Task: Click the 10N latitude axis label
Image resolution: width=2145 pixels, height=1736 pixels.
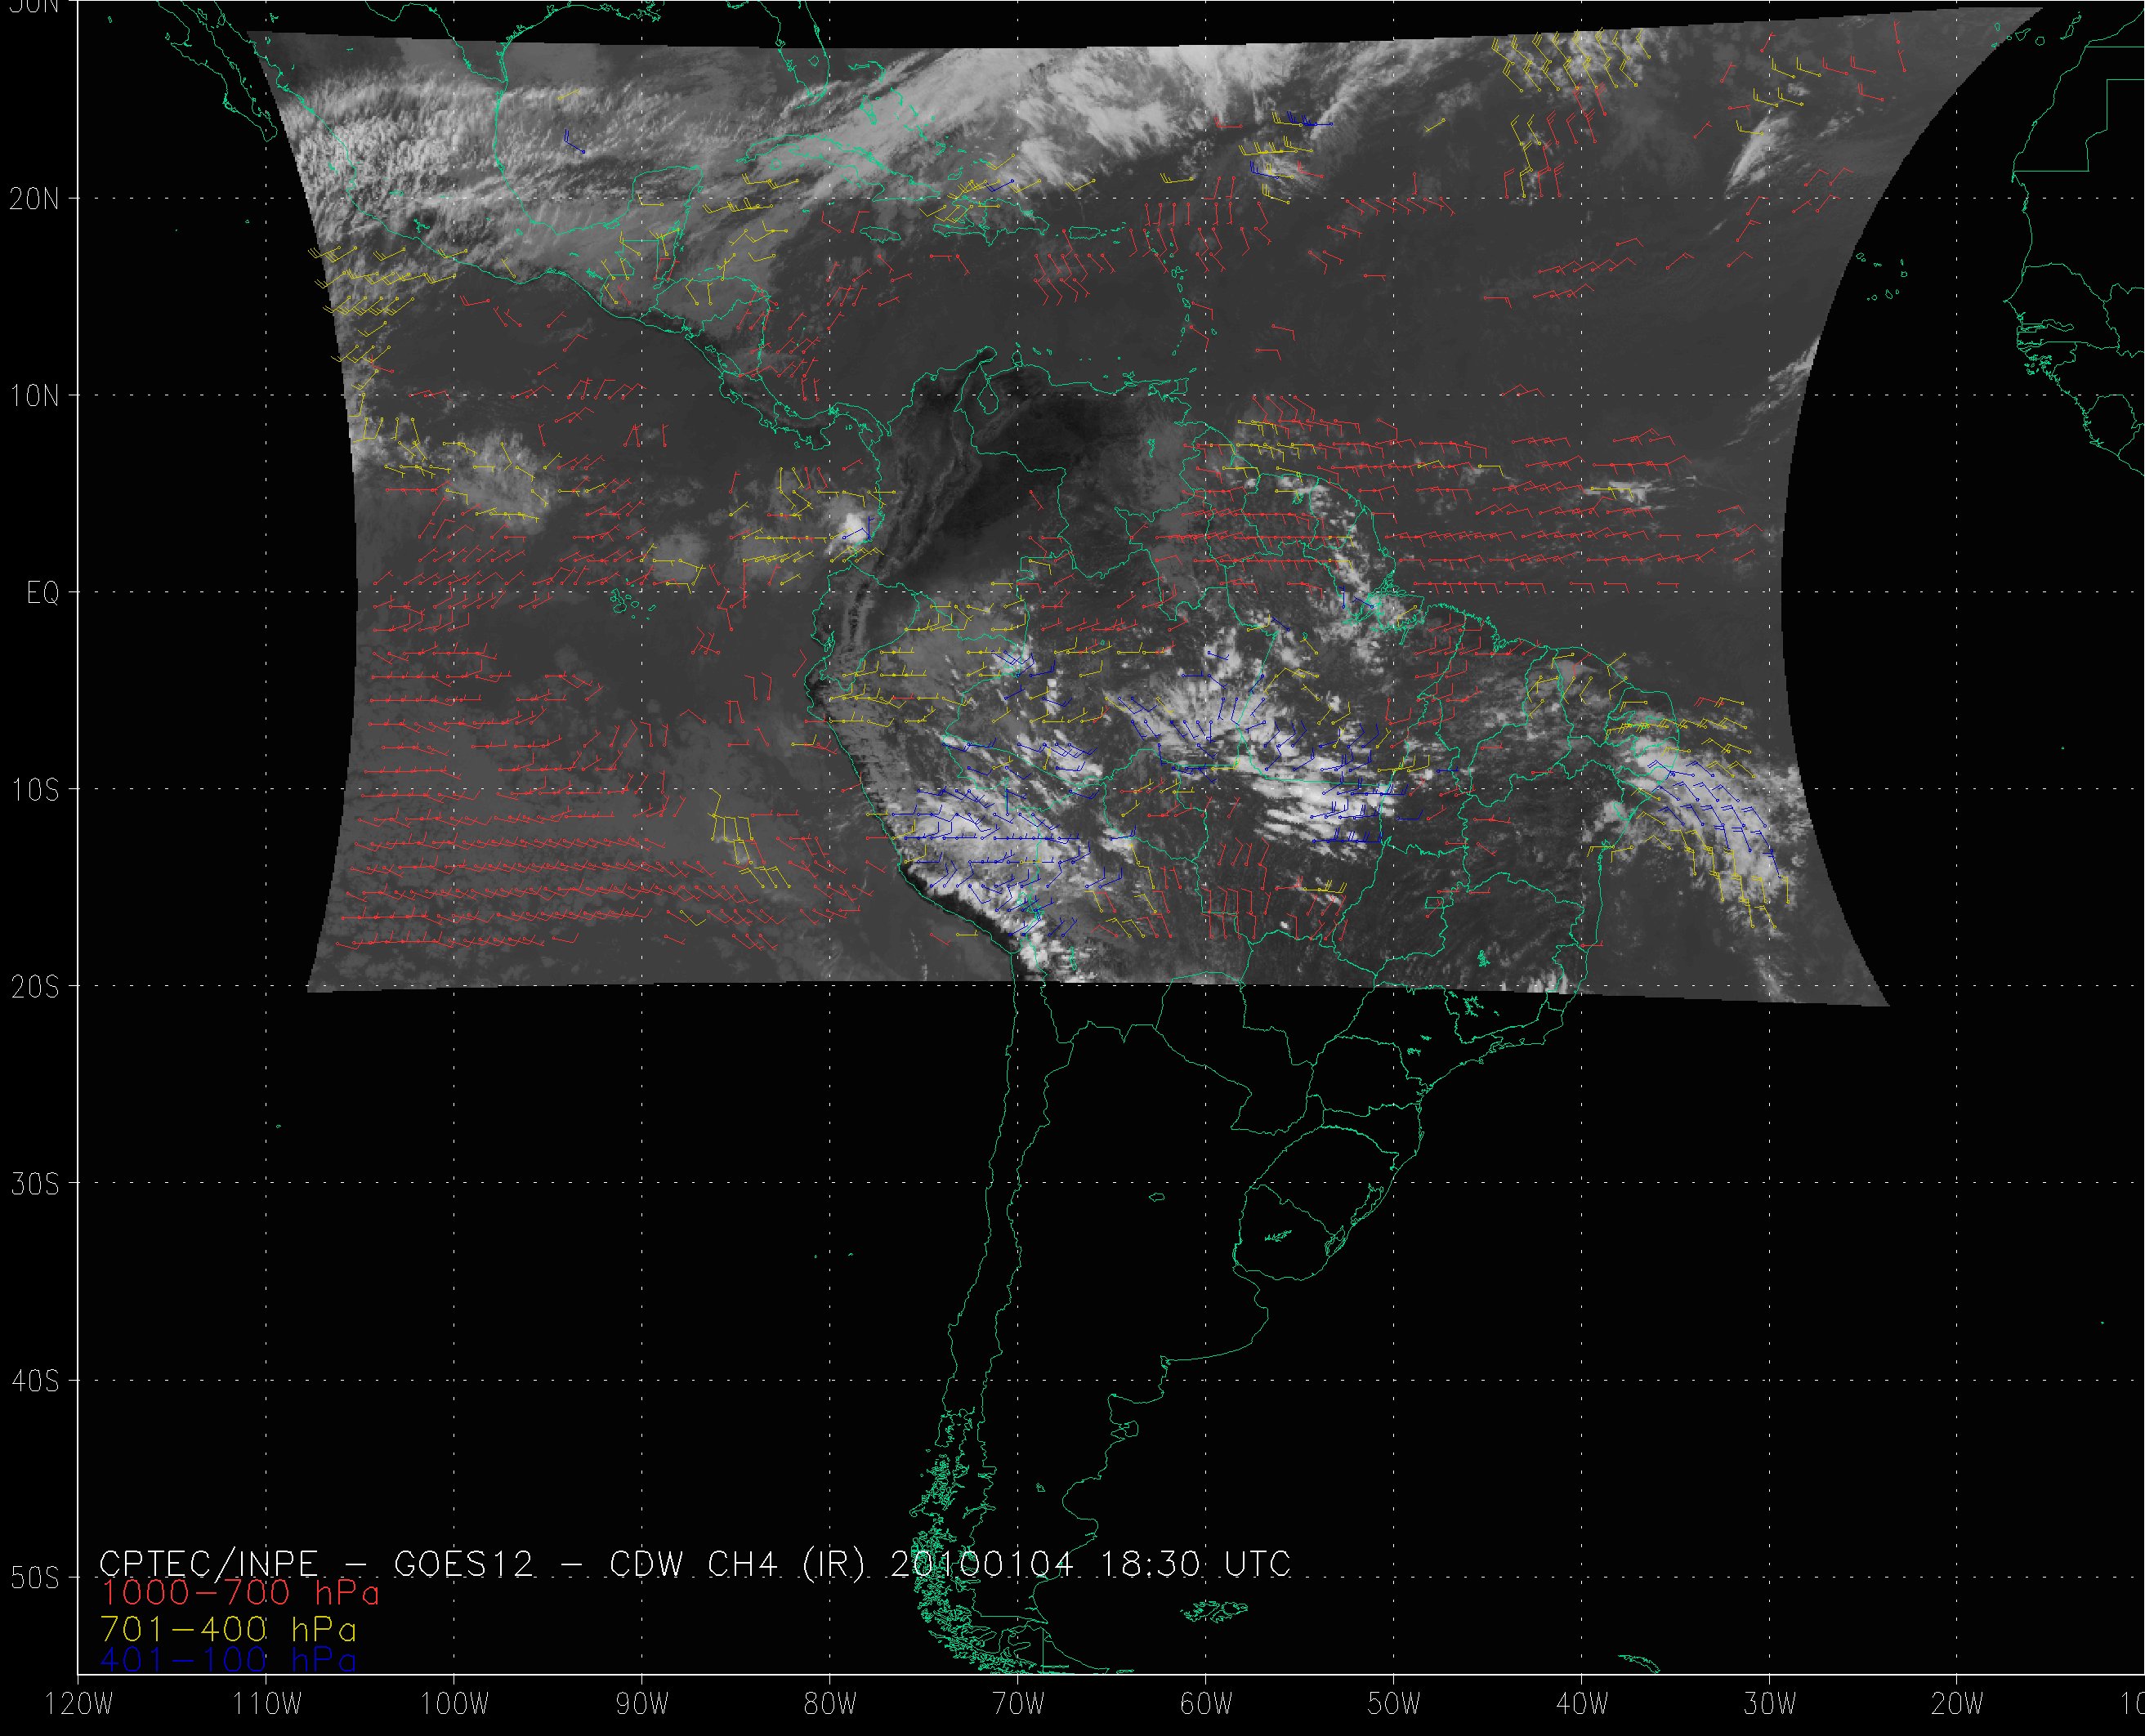Action: tap(35, 396)
